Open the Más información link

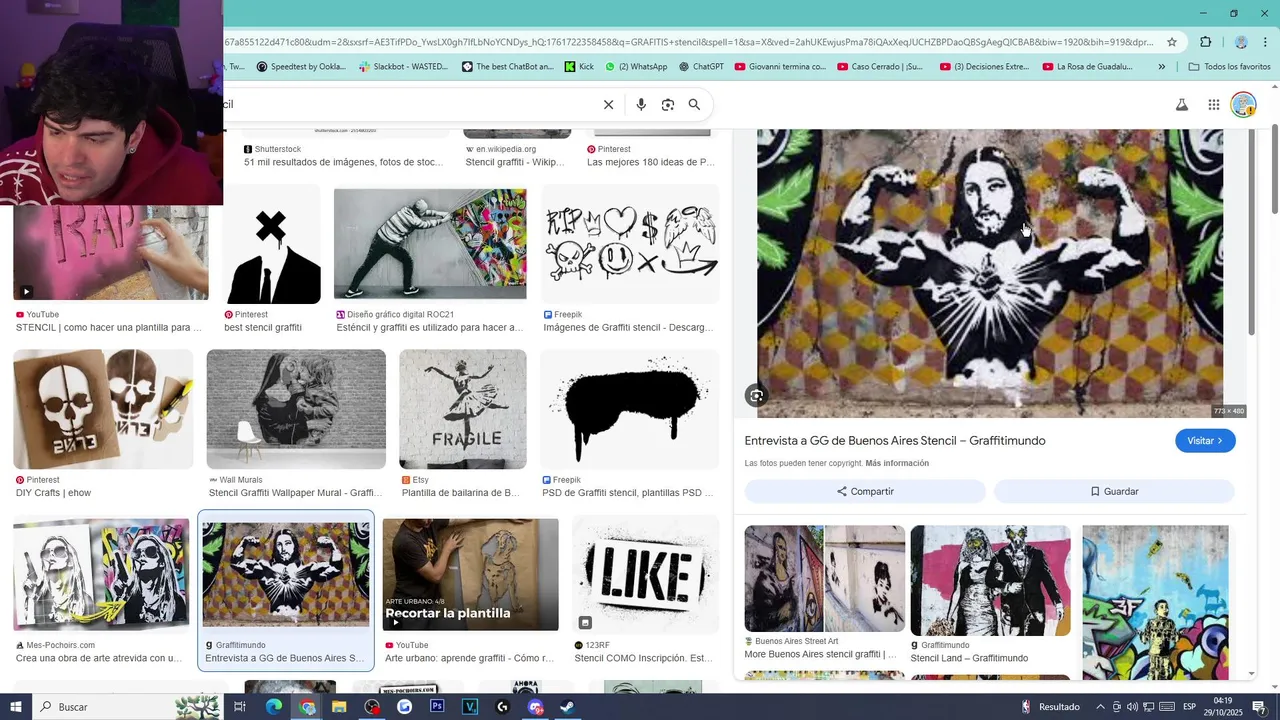pyautogui.click(x=897, y=463)
